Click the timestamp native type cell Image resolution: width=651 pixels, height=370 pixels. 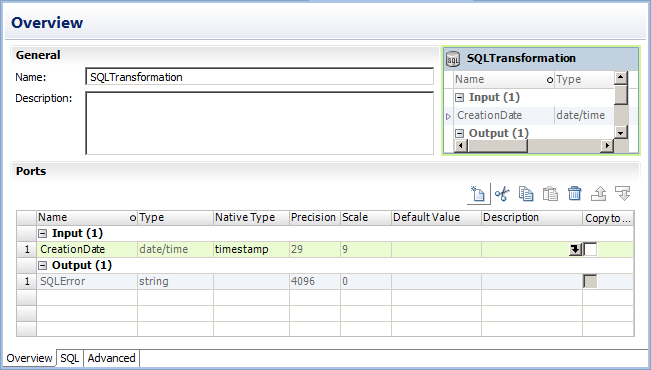[x=251, y=249]
